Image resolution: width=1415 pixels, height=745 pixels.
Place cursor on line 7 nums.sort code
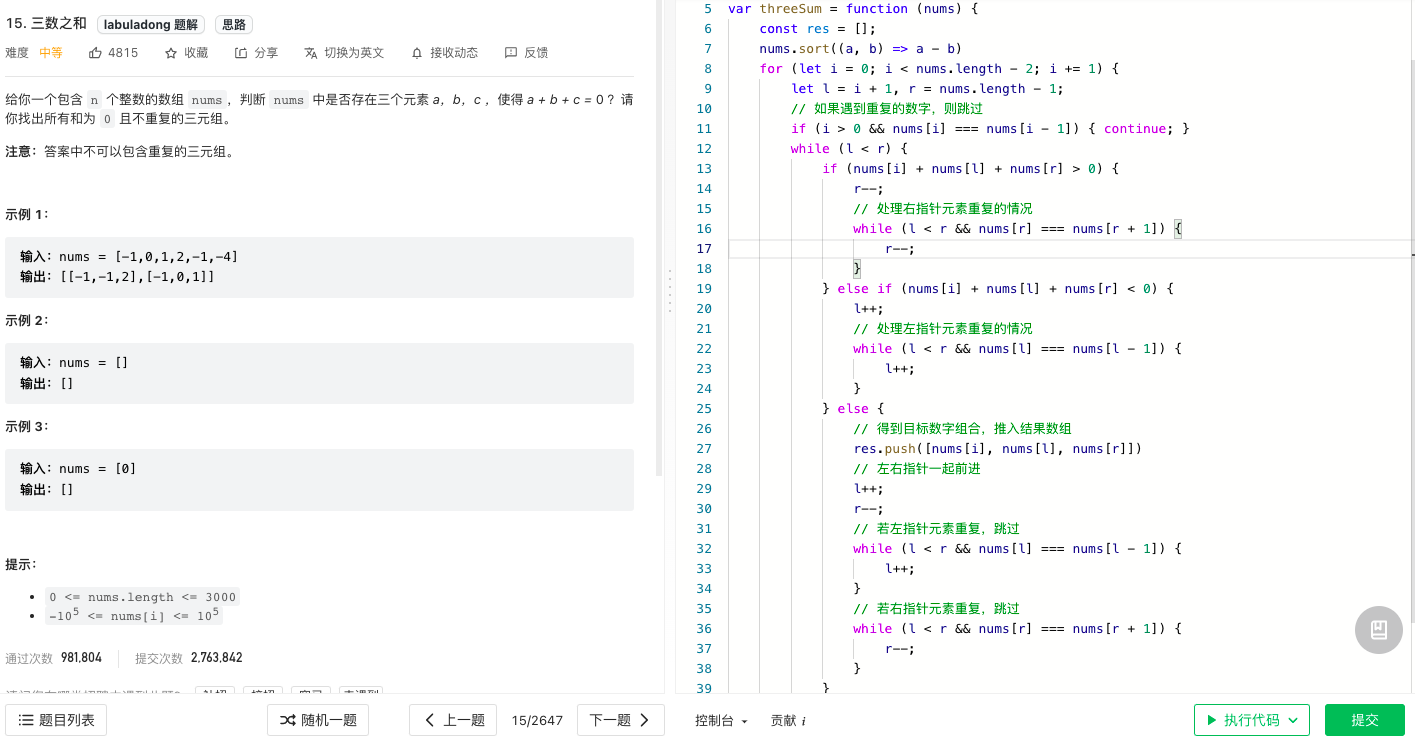click(860, 48)
